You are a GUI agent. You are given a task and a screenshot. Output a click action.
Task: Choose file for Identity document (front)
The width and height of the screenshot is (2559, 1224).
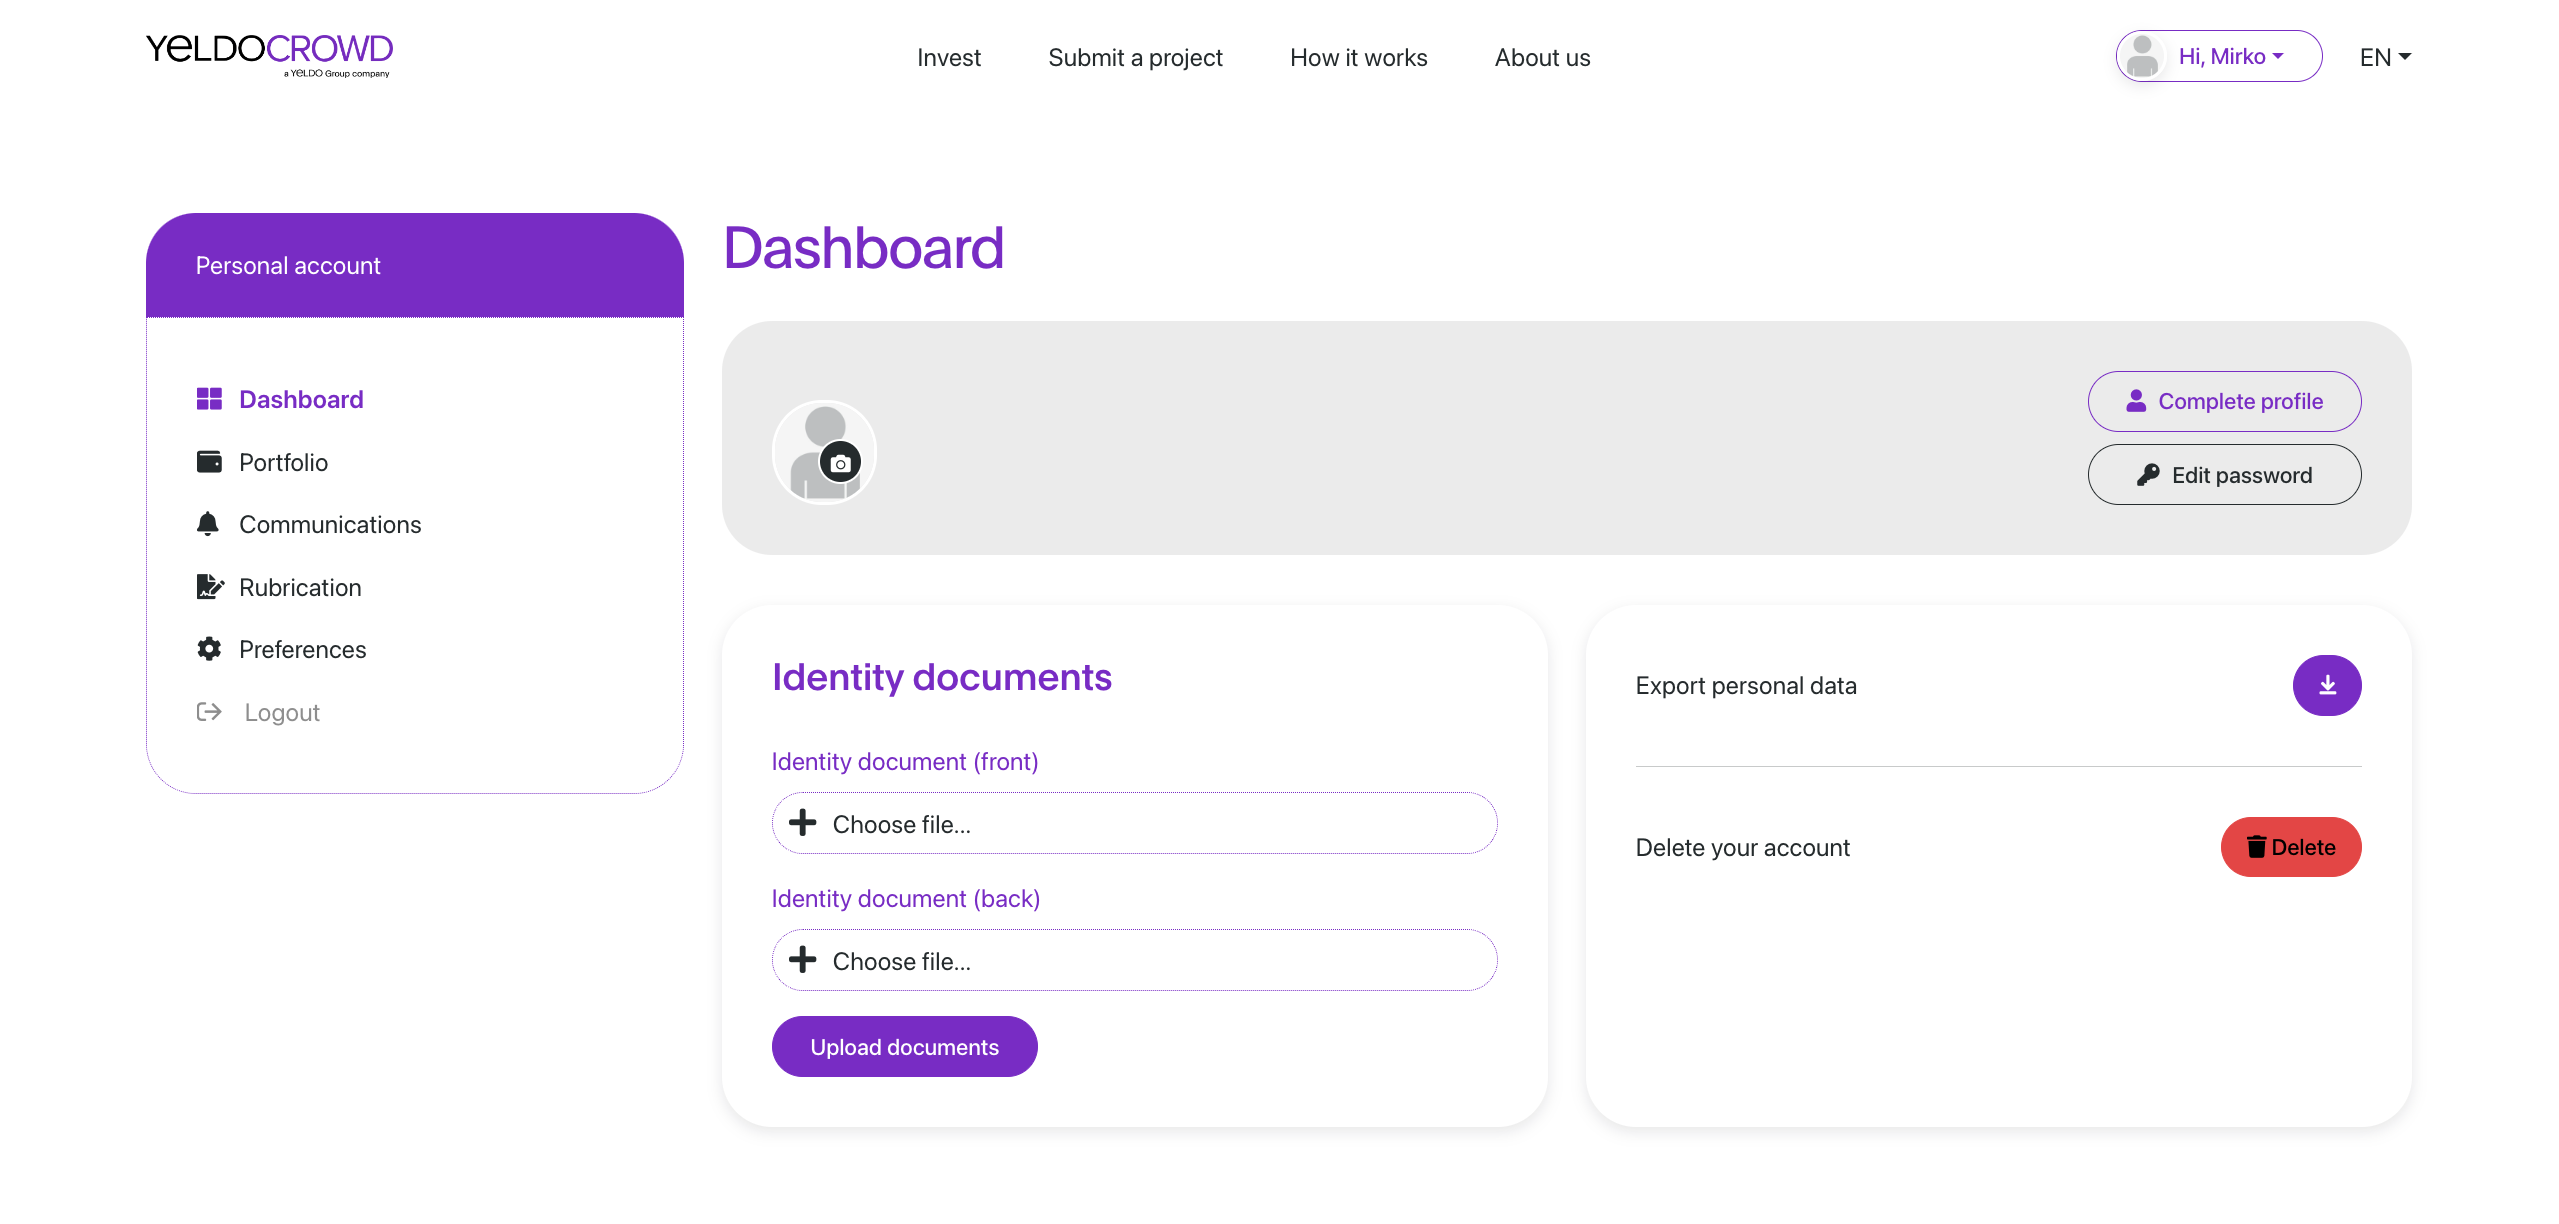pos(1134,823)
